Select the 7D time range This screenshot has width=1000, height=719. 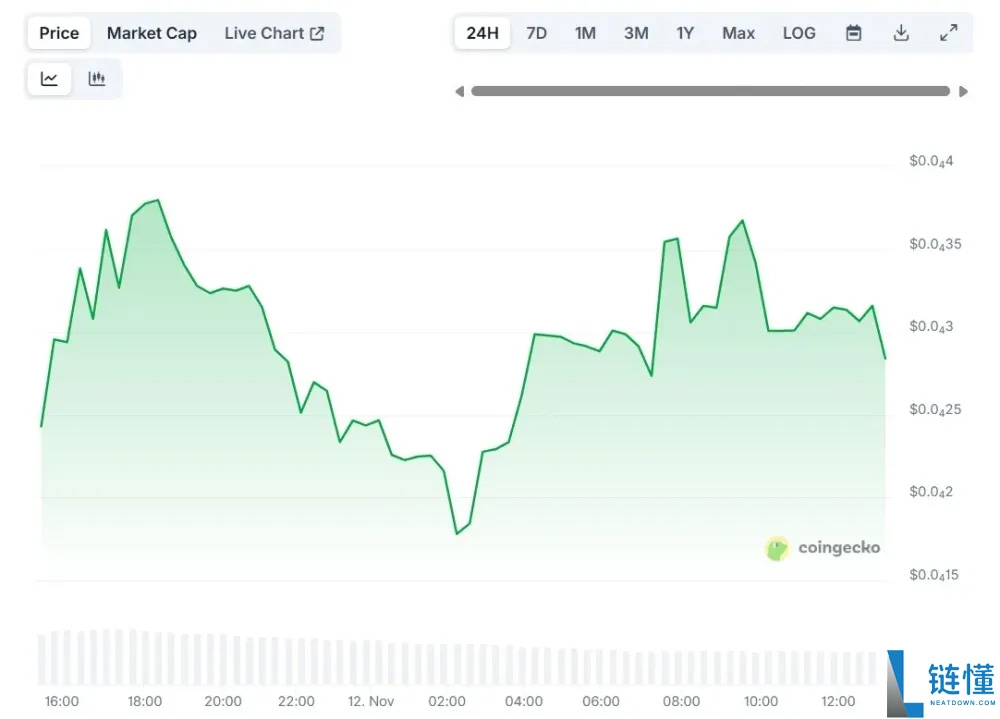pyautogui.click(x=536, y=33)
